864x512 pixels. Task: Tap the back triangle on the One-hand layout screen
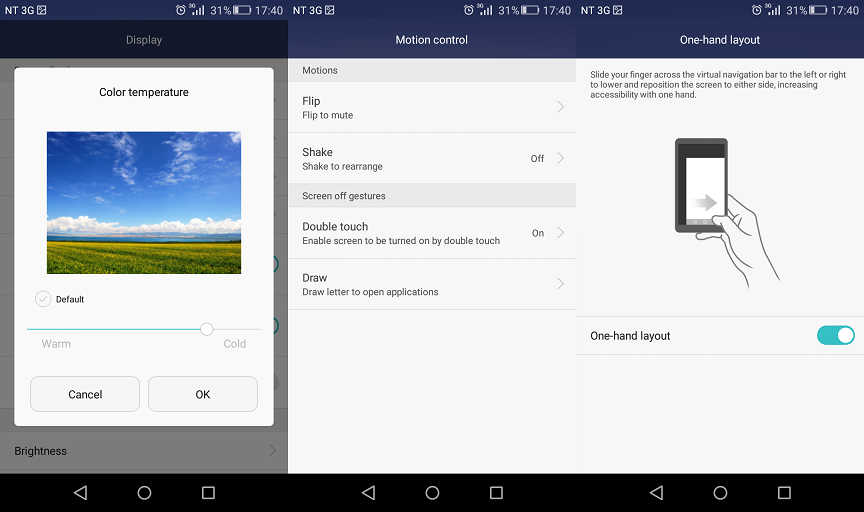click(656, 493)
